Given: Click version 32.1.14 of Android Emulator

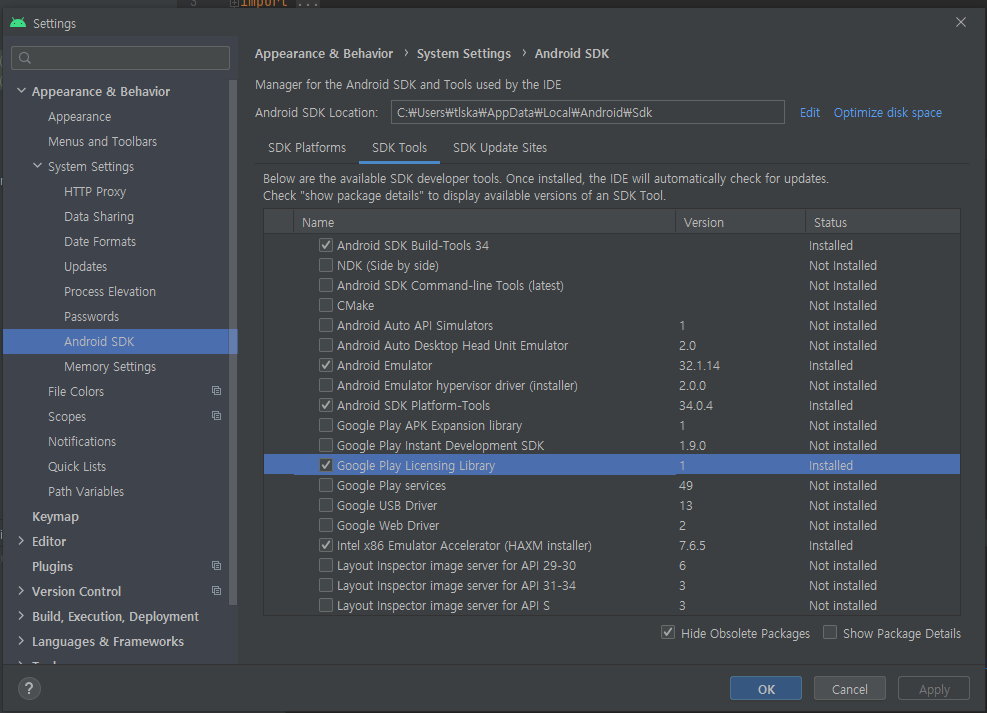Looking at the screenshot, I should click(x=699, y=366).
